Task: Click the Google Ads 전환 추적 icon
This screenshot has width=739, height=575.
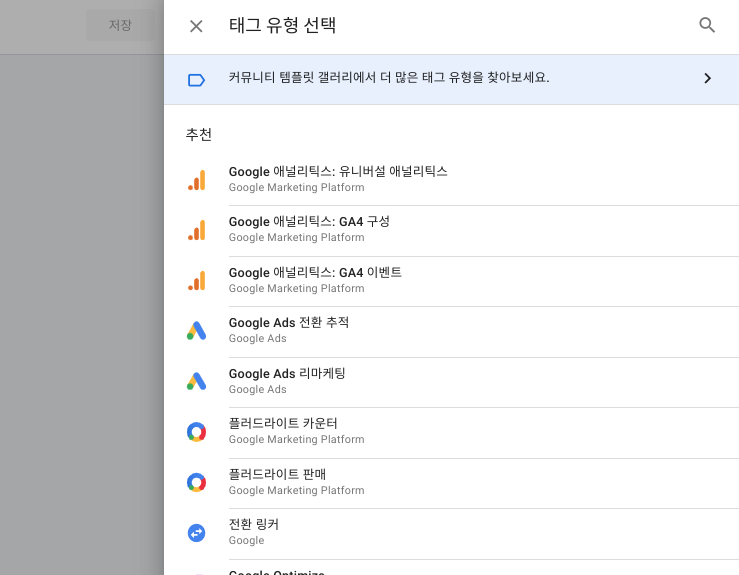Action: 197,331
